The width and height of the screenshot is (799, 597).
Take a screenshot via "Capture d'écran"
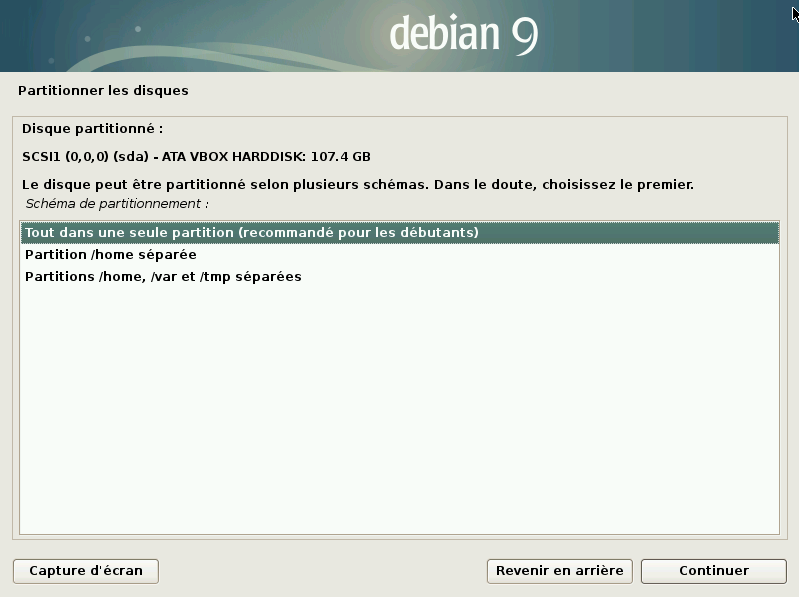pos(86,571)
